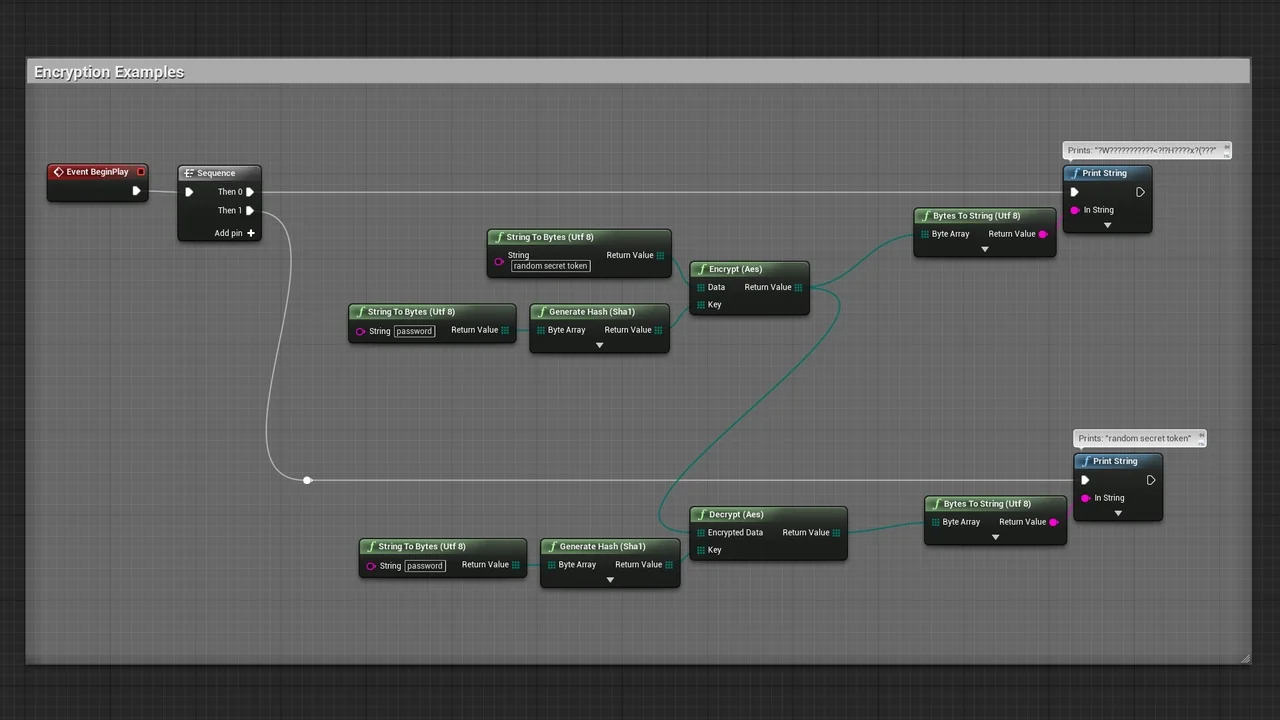Expand the Generate Hash (Sha1) node feeding Encrypt
Screen dimensions: 1280x720
pyautogui.click(x=600, y=345)
